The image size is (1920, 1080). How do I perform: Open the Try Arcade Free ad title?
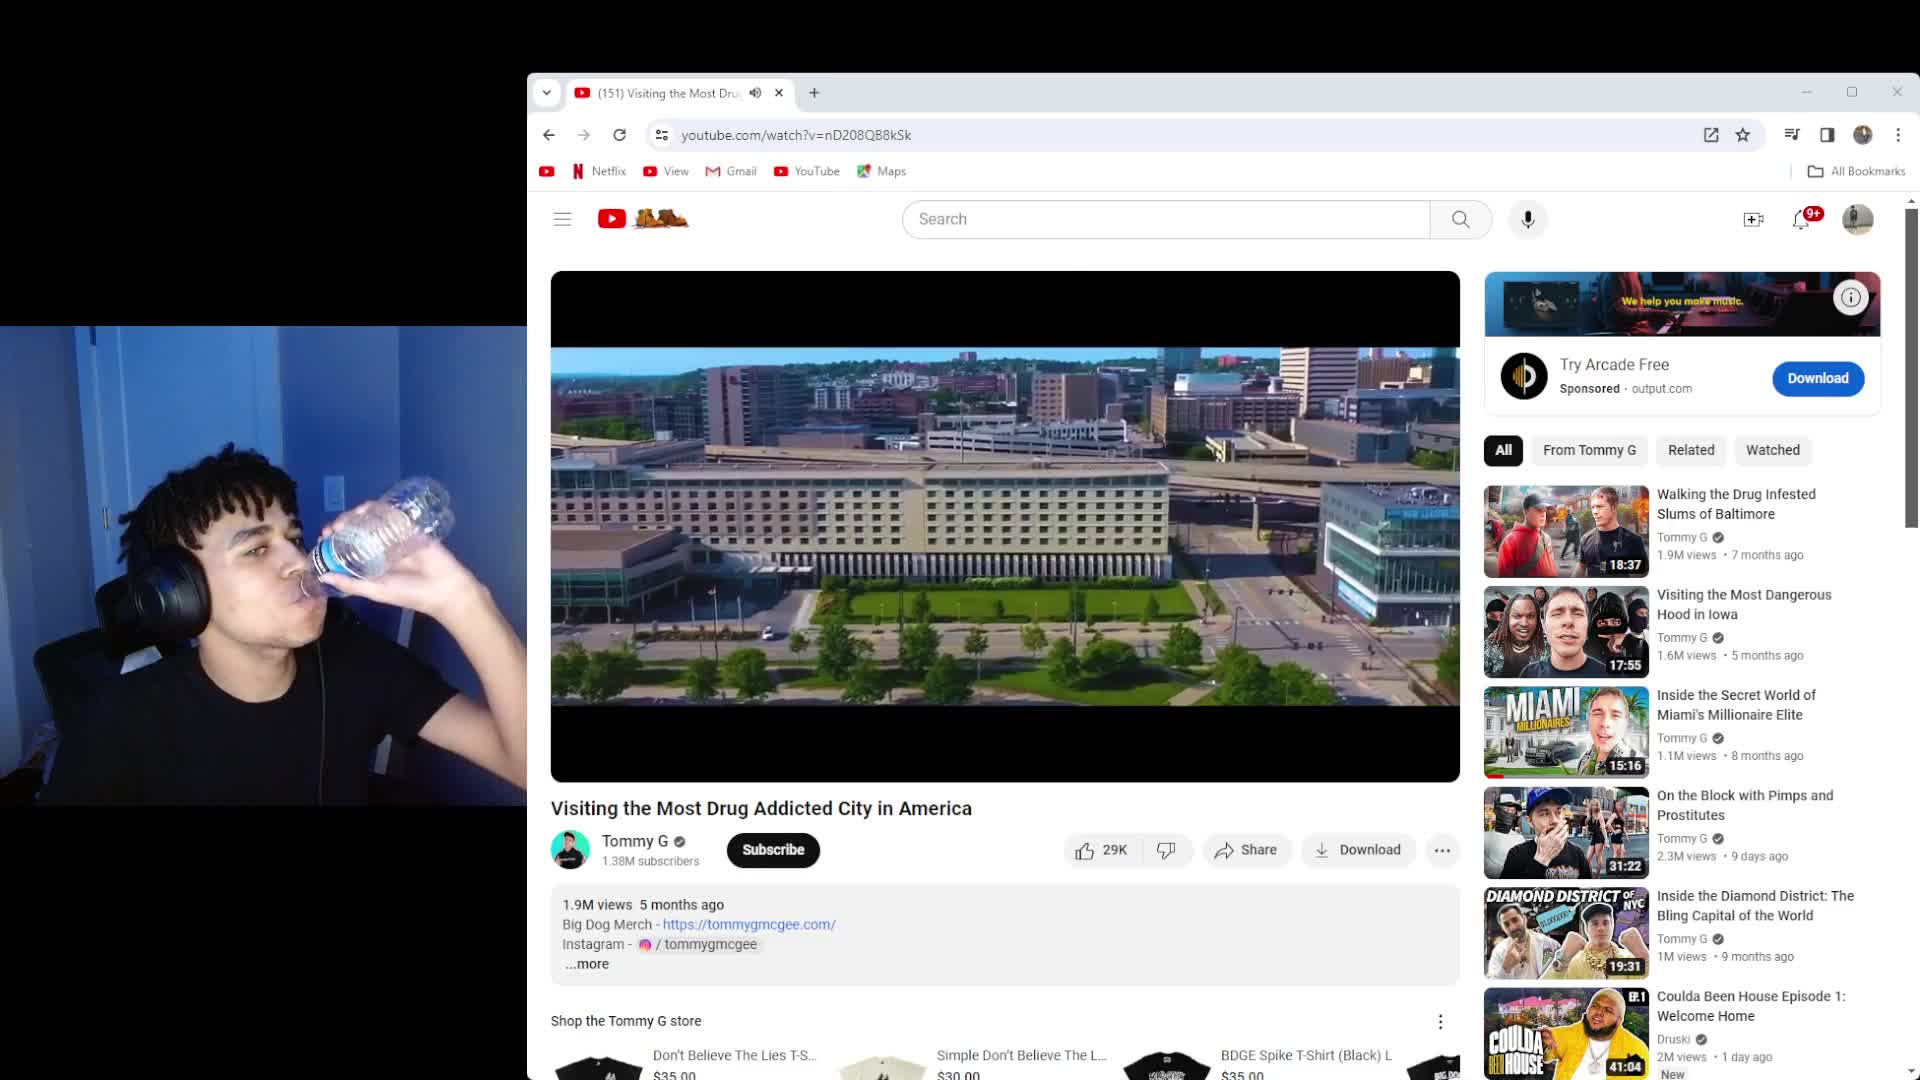[1614, 365]
